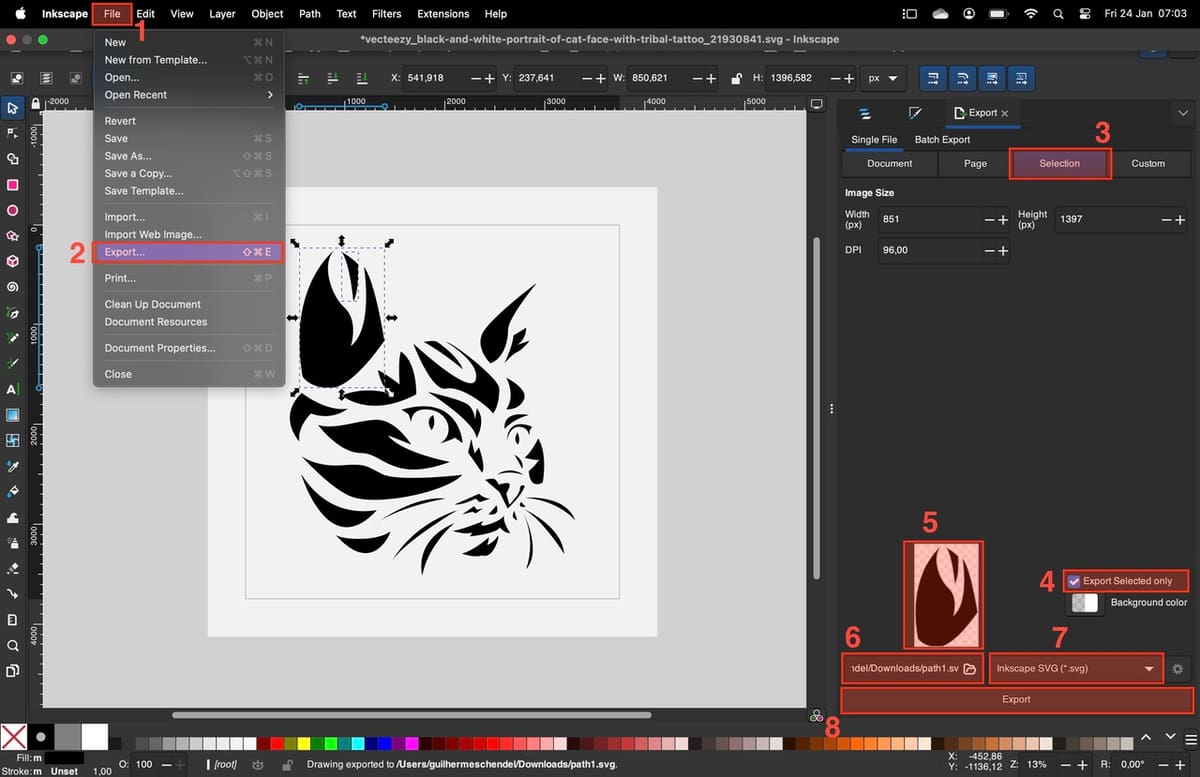The height and width of the screenshot is (777, 1200).
Task: Select the Spiral tool
Action: pos(12,287)
